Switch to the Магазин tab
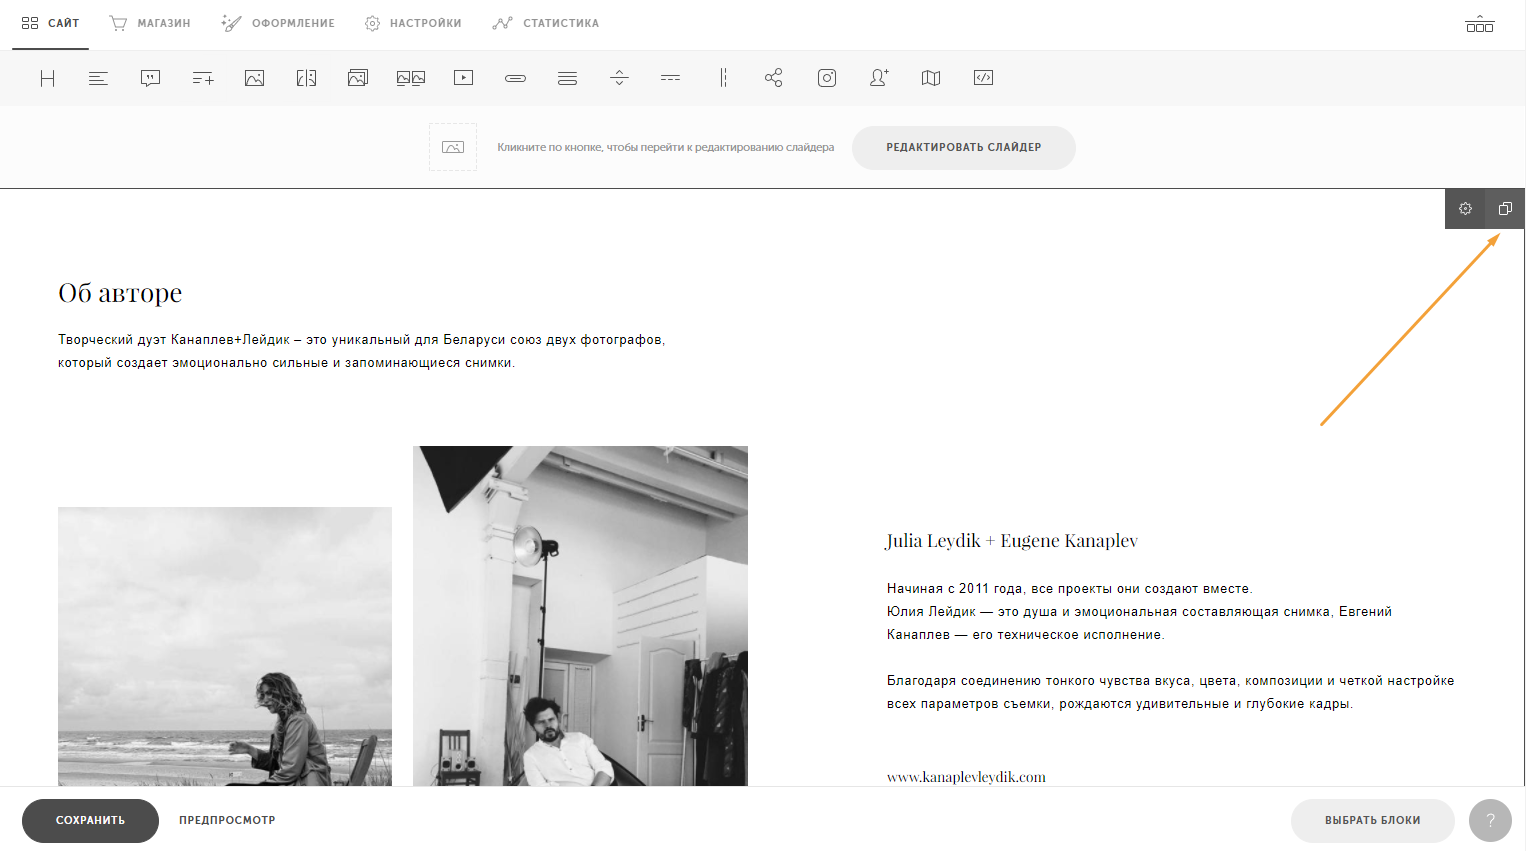 150,23
